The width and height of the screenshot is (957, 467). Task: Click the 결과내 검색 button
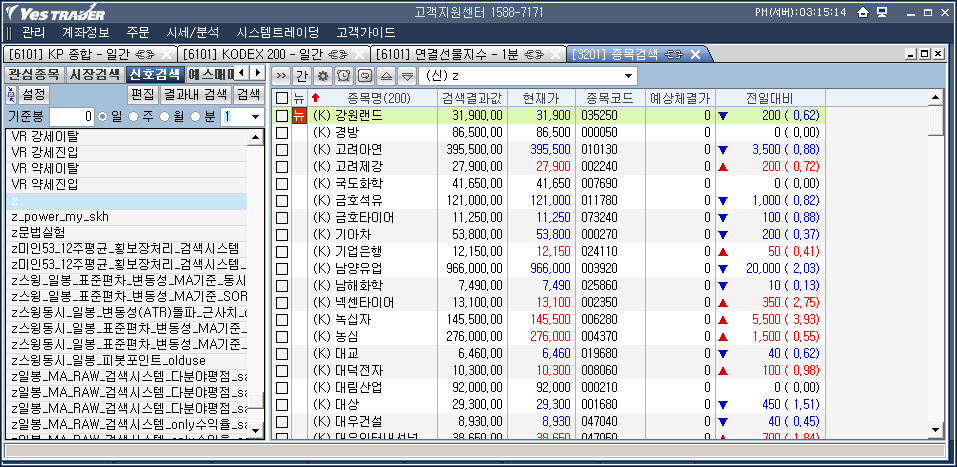pyautogui.click(x=195, y=95)
